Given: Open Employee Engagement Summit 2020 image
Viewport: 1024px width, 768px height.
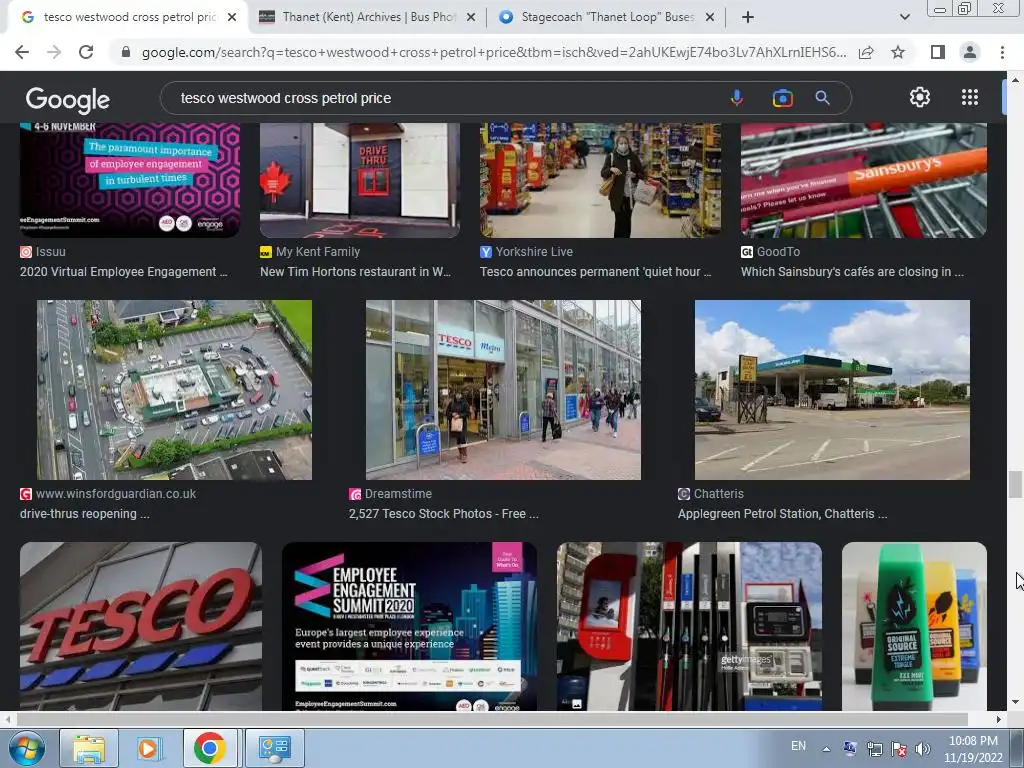Looking at the screenshot, I should 409,626.
